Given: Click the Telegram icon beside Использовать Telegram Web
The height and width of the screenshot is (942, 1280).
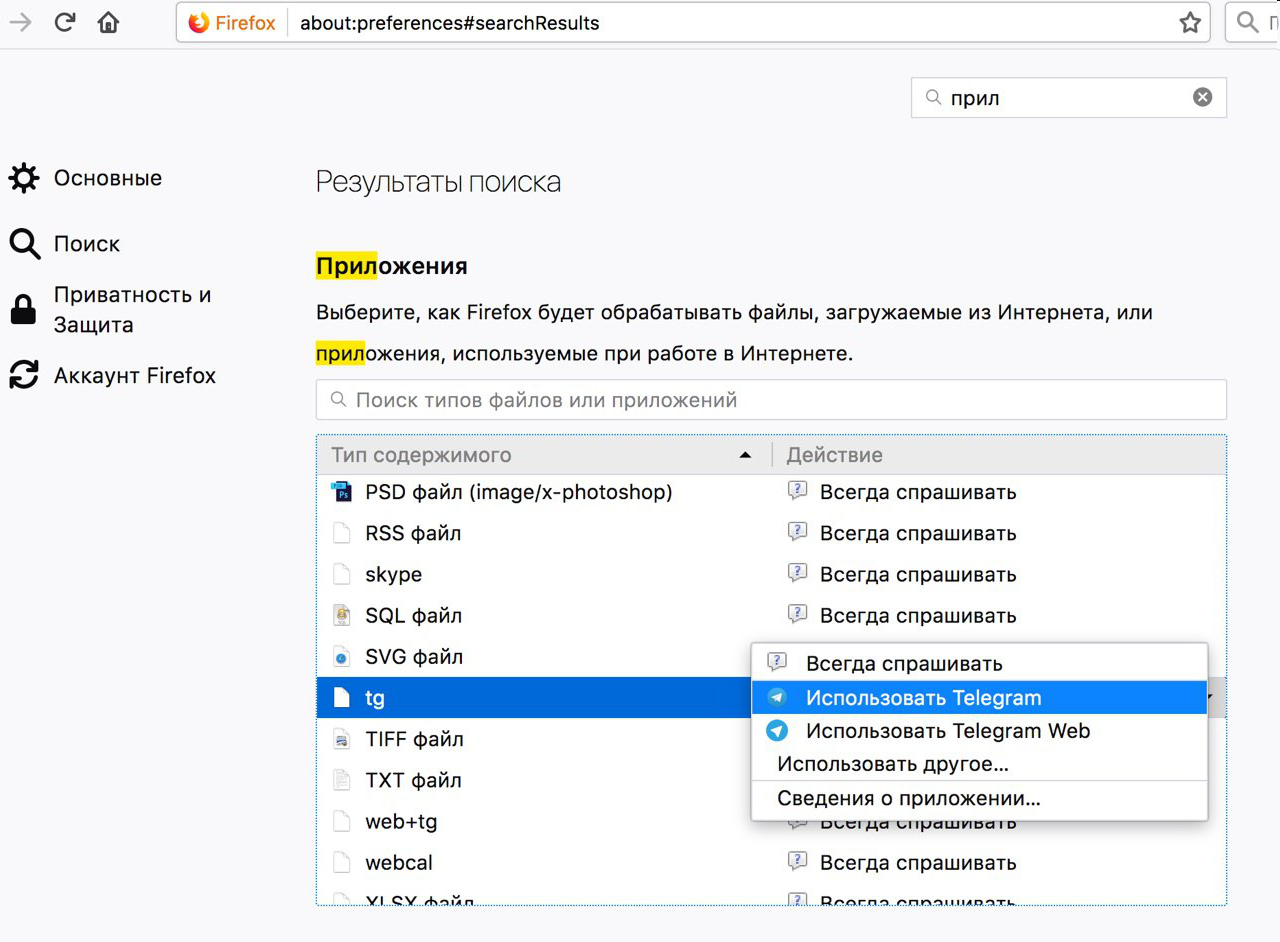Looking at the screenshot, I should coord(777,731).
